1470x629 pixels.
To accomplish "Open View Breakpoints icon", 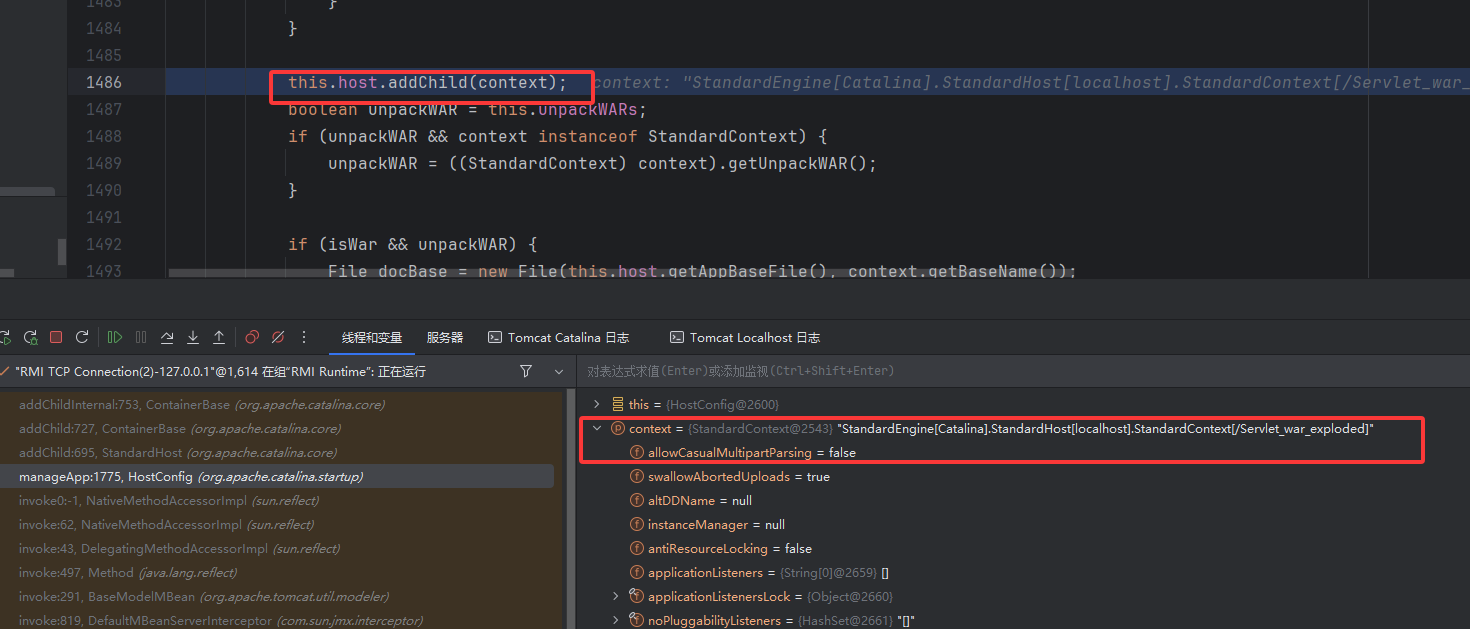I will [x=252, y=337].
